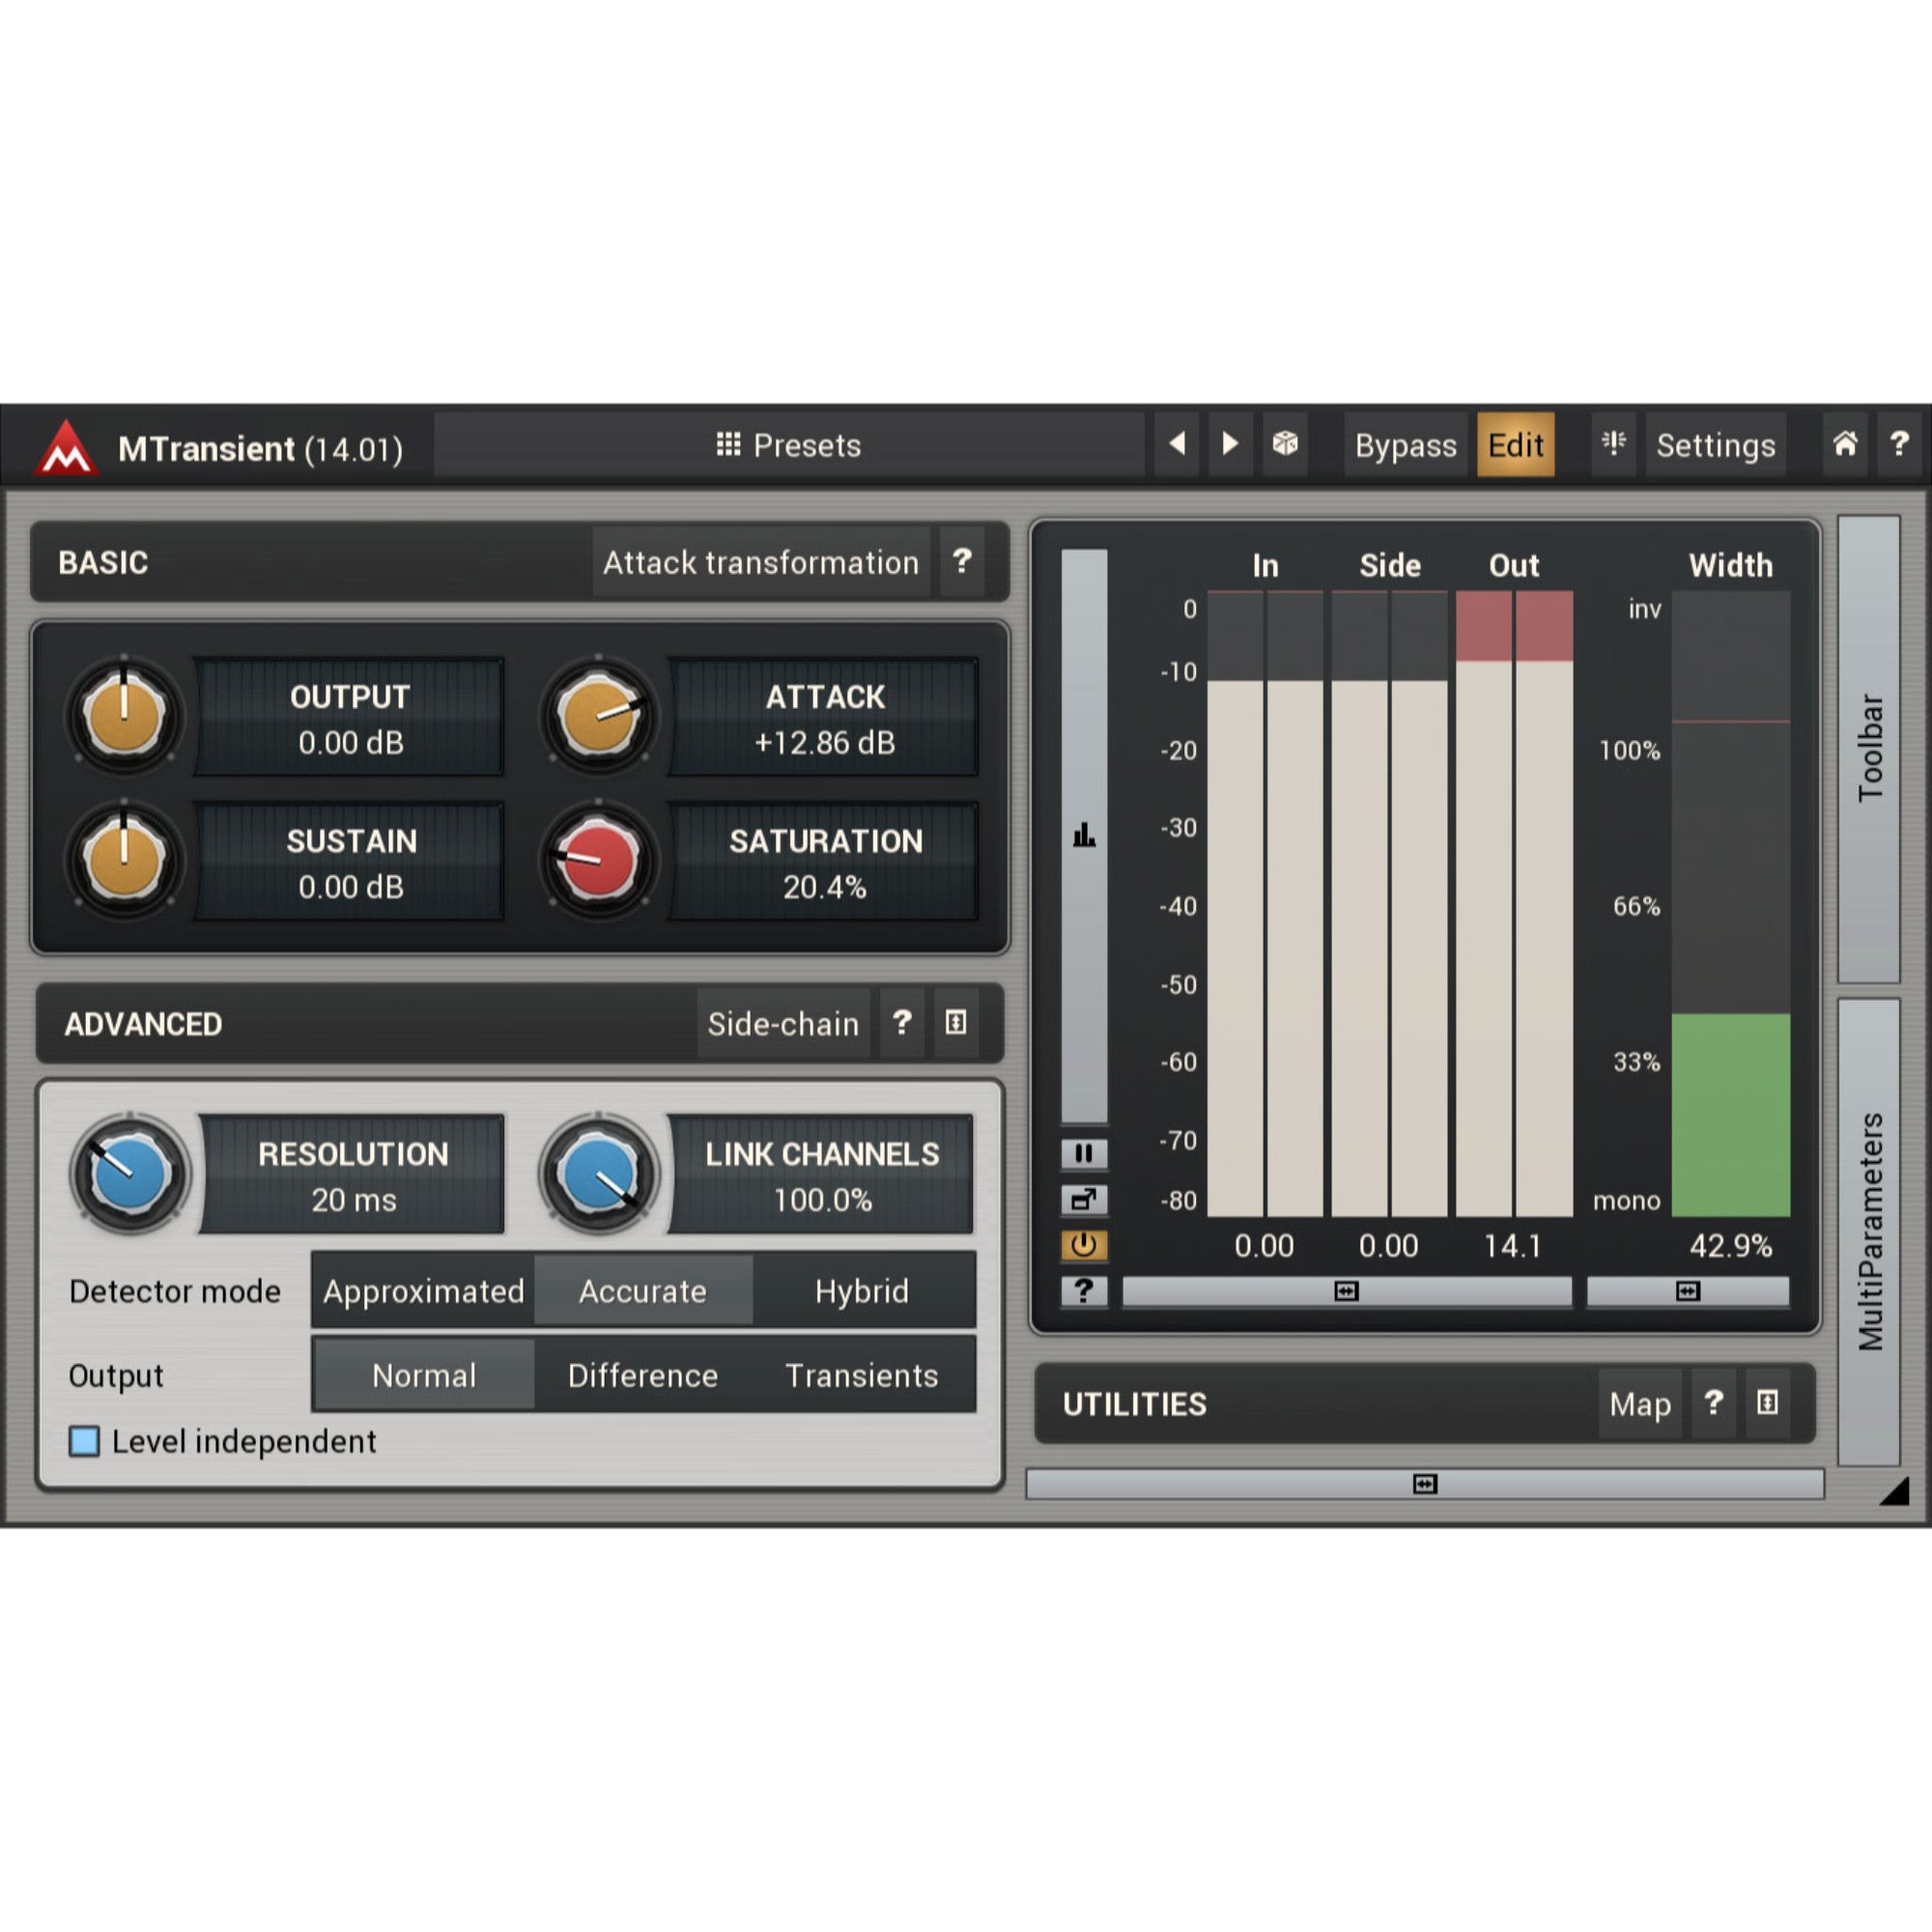Screen dimensions: 1932x1932
Task: Open the Settings button
Action: [x=1716, y=445]
